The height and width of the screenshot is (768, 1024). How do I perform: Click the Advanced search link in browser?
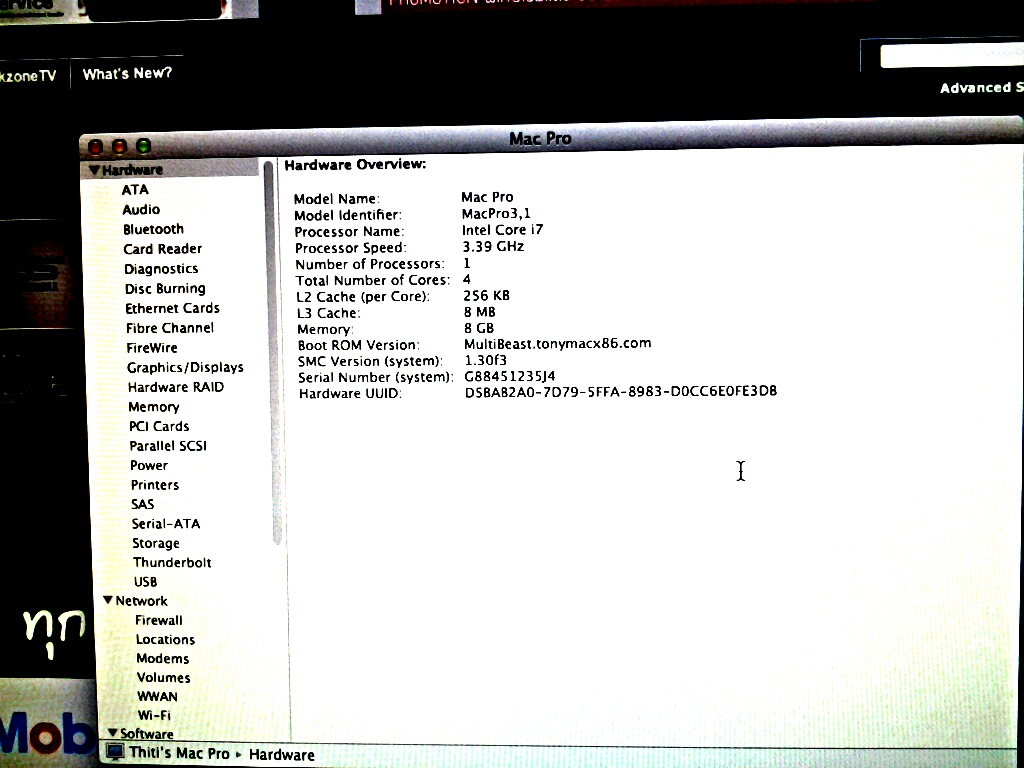click(982, 88)
